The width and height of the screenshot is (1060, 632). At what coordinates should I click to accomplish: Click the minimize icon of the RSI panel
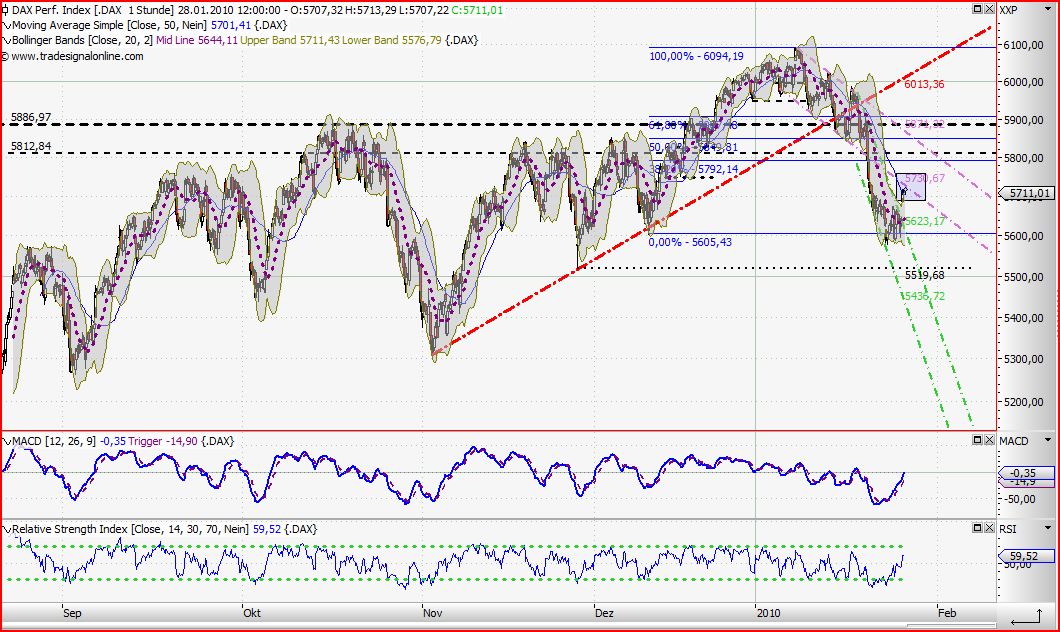click(x=977, y=529)
